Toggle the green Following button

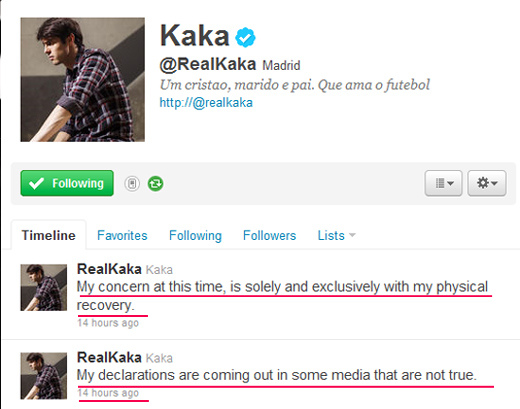(x=67, y=183)
